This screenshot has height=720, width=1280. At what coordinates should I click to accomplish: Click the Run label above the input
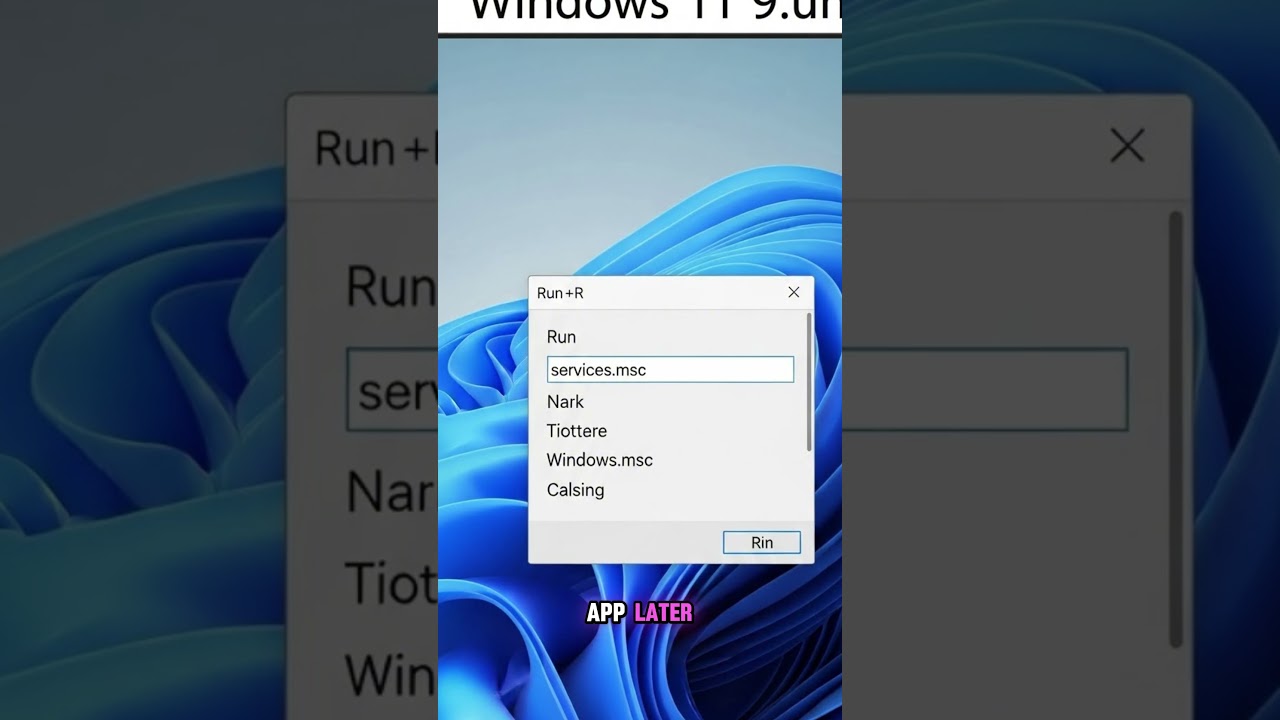[x=561, y=337]
